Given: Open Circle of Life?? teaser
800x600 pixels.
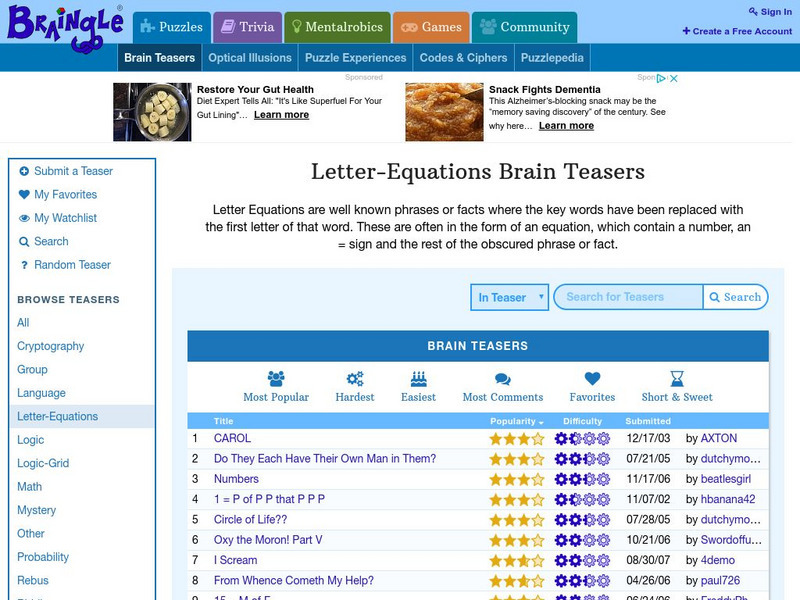Looking at the screenshot, I should (251, 519).
